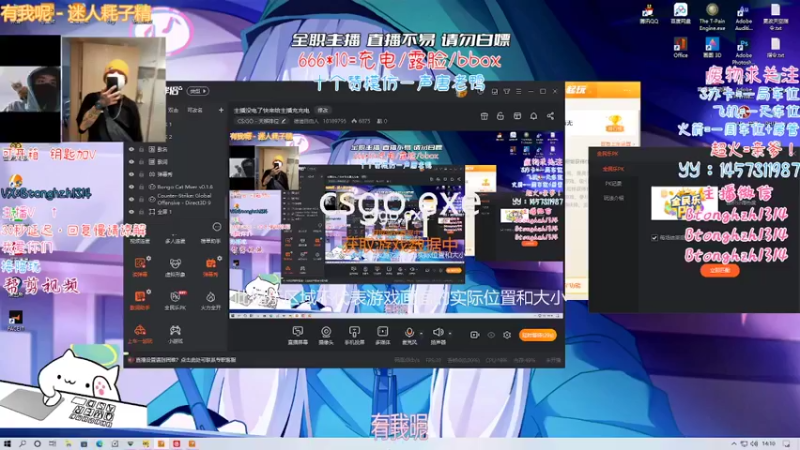Select the second scene tab left of the plus
The image size is (800, 450).
[x=194, y=110]
